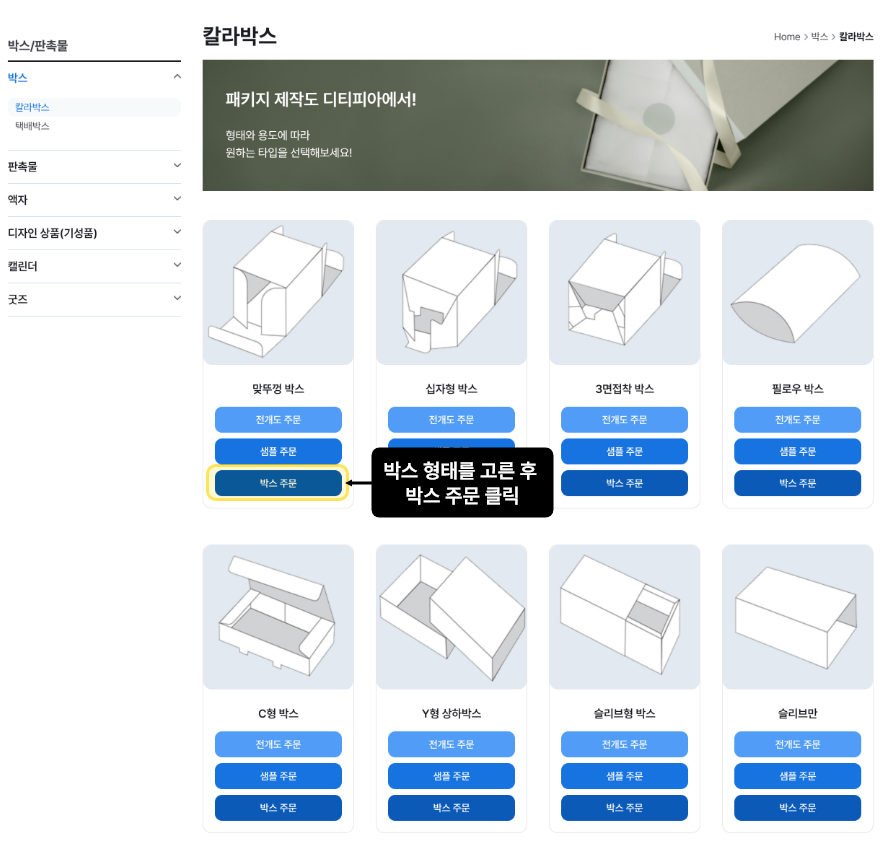
Task: Click the 맞뚜껑 박스 product name
Action: pyautogui.click(x=278, y=389)
